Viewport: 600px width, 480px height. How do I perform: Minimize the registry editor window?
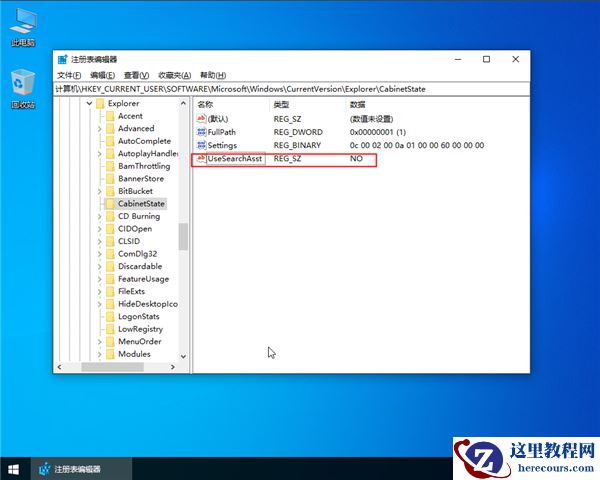458,59
